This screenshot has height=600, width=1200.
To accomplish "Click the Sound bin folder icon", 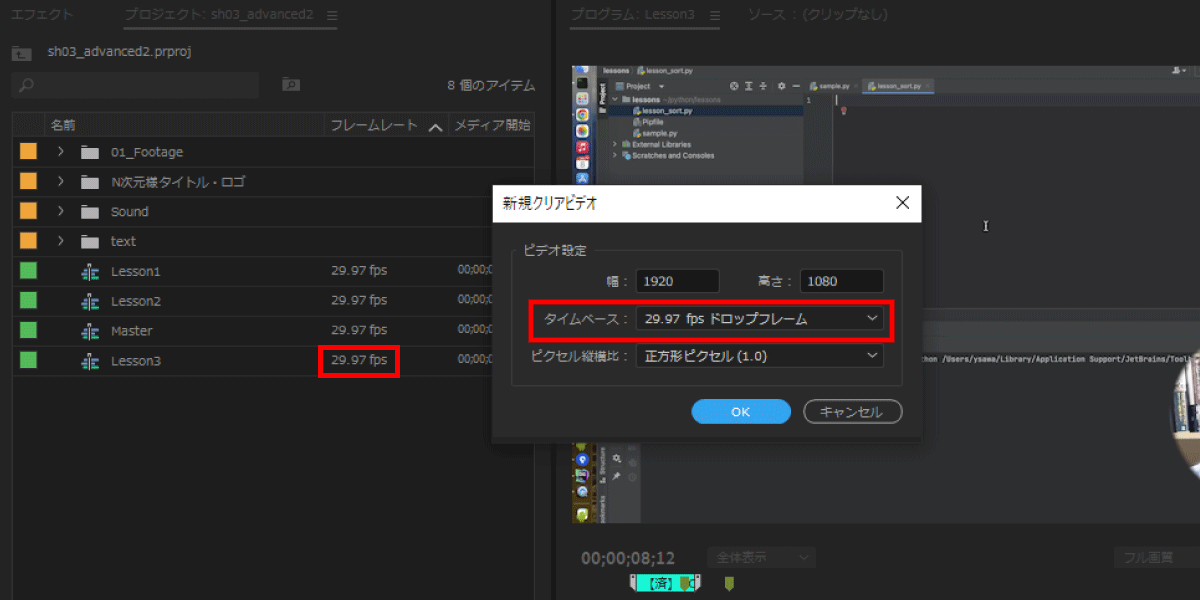I will [x=90, y=212].
